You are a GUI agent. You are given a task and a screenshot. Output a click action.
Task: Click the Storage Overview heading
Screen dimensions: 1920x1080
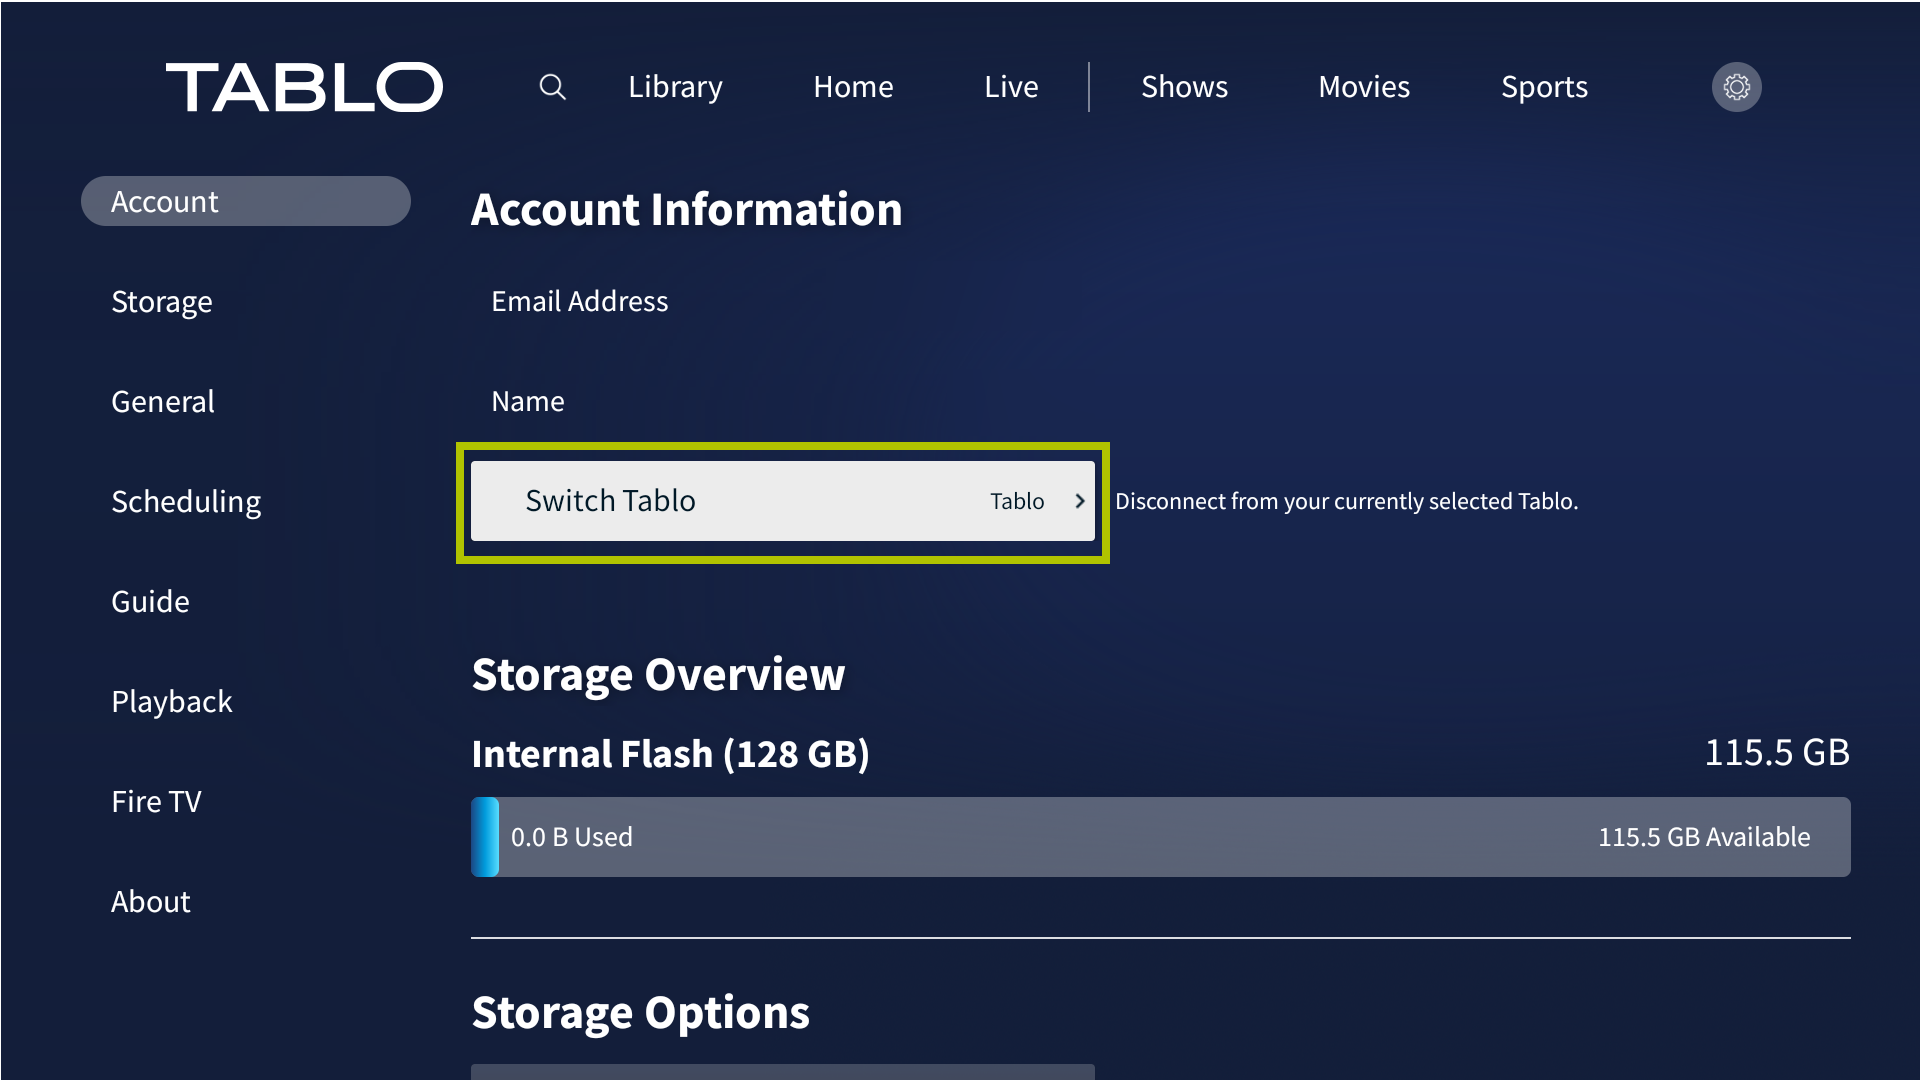[658, 675]
